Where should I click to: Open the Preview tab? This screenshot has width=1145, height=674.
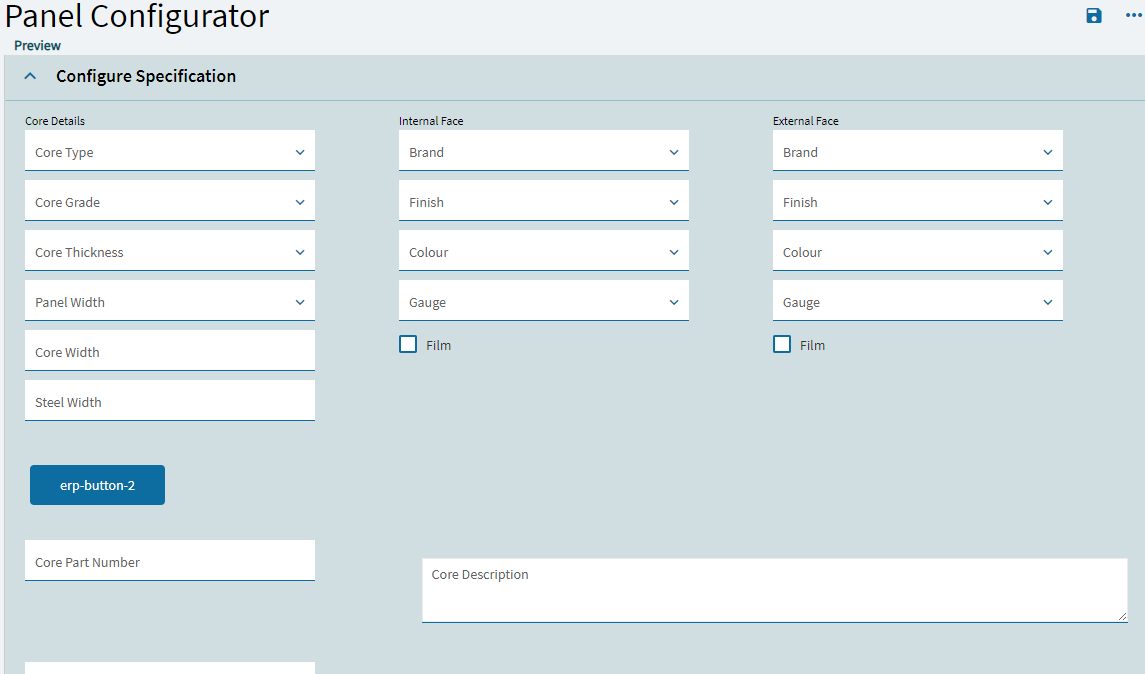[x=37, y=45]
